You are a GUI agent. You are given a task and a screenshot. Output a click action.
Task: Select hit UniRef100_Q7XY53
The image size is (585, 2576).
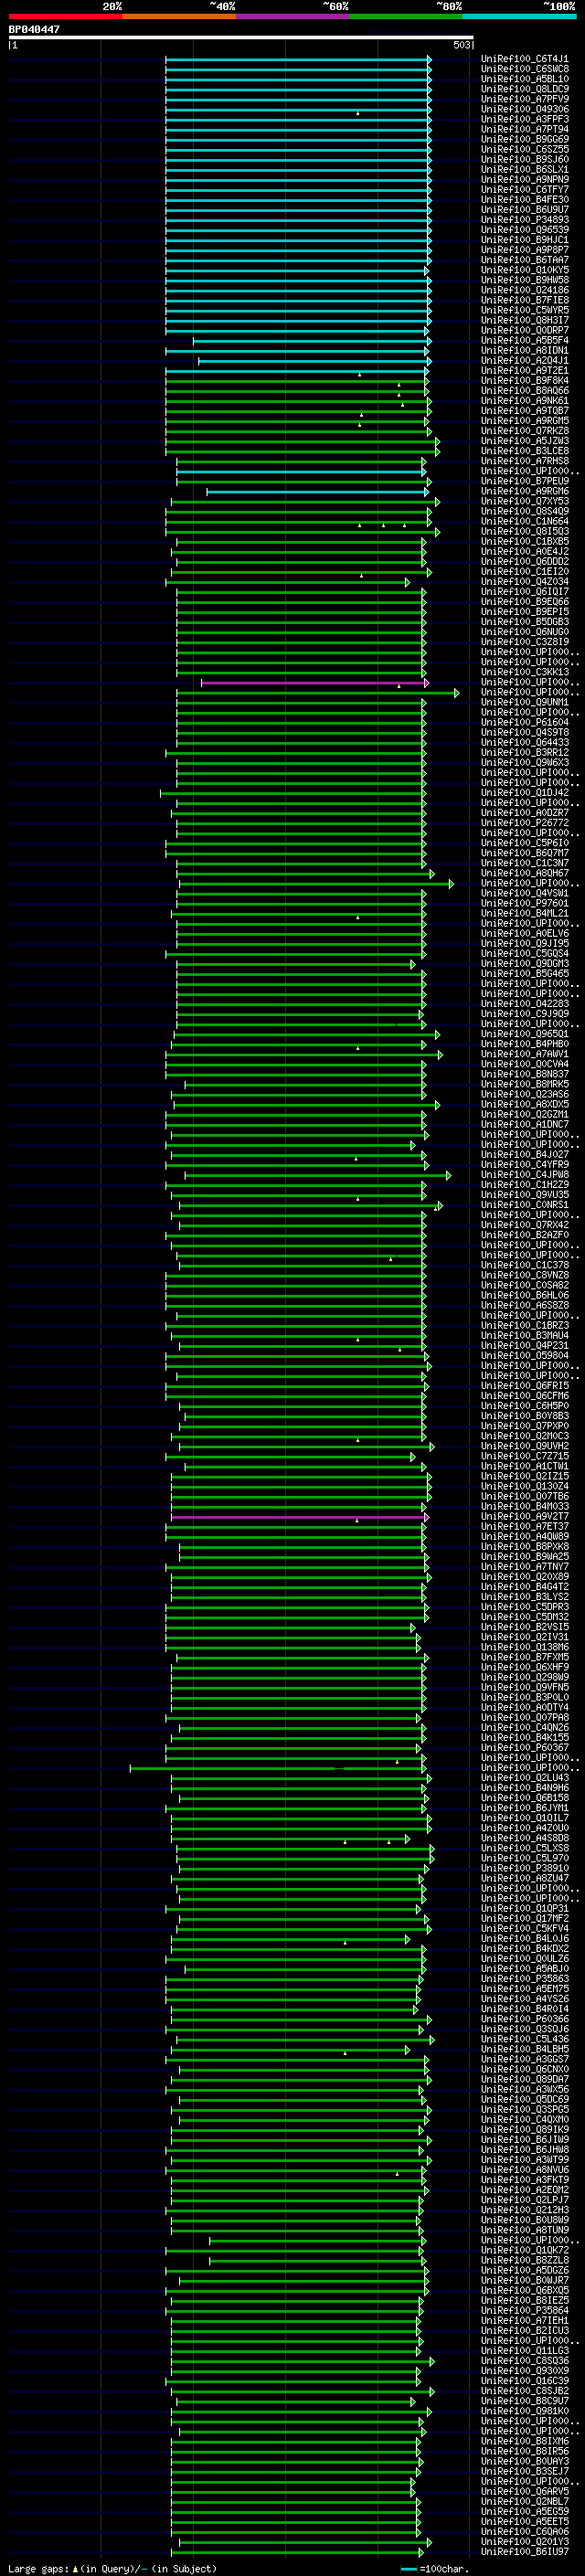[x=525, y=501]
